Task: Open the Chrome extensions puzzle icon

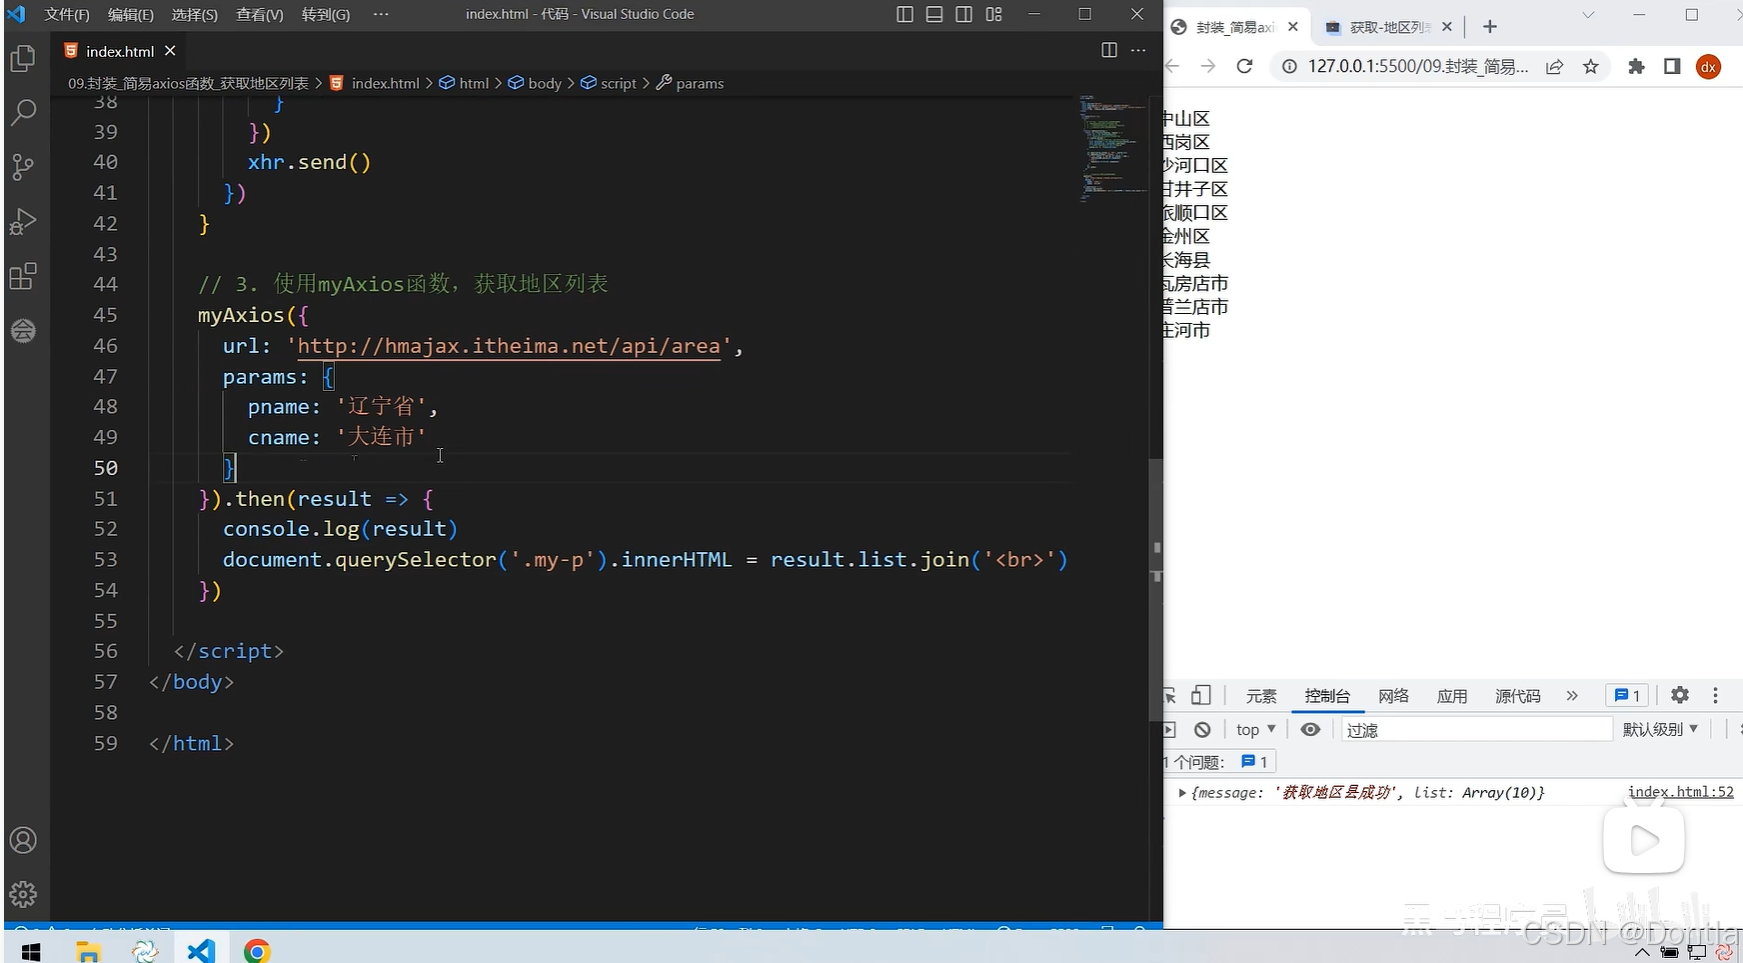Action: (x=1636, y=67)
